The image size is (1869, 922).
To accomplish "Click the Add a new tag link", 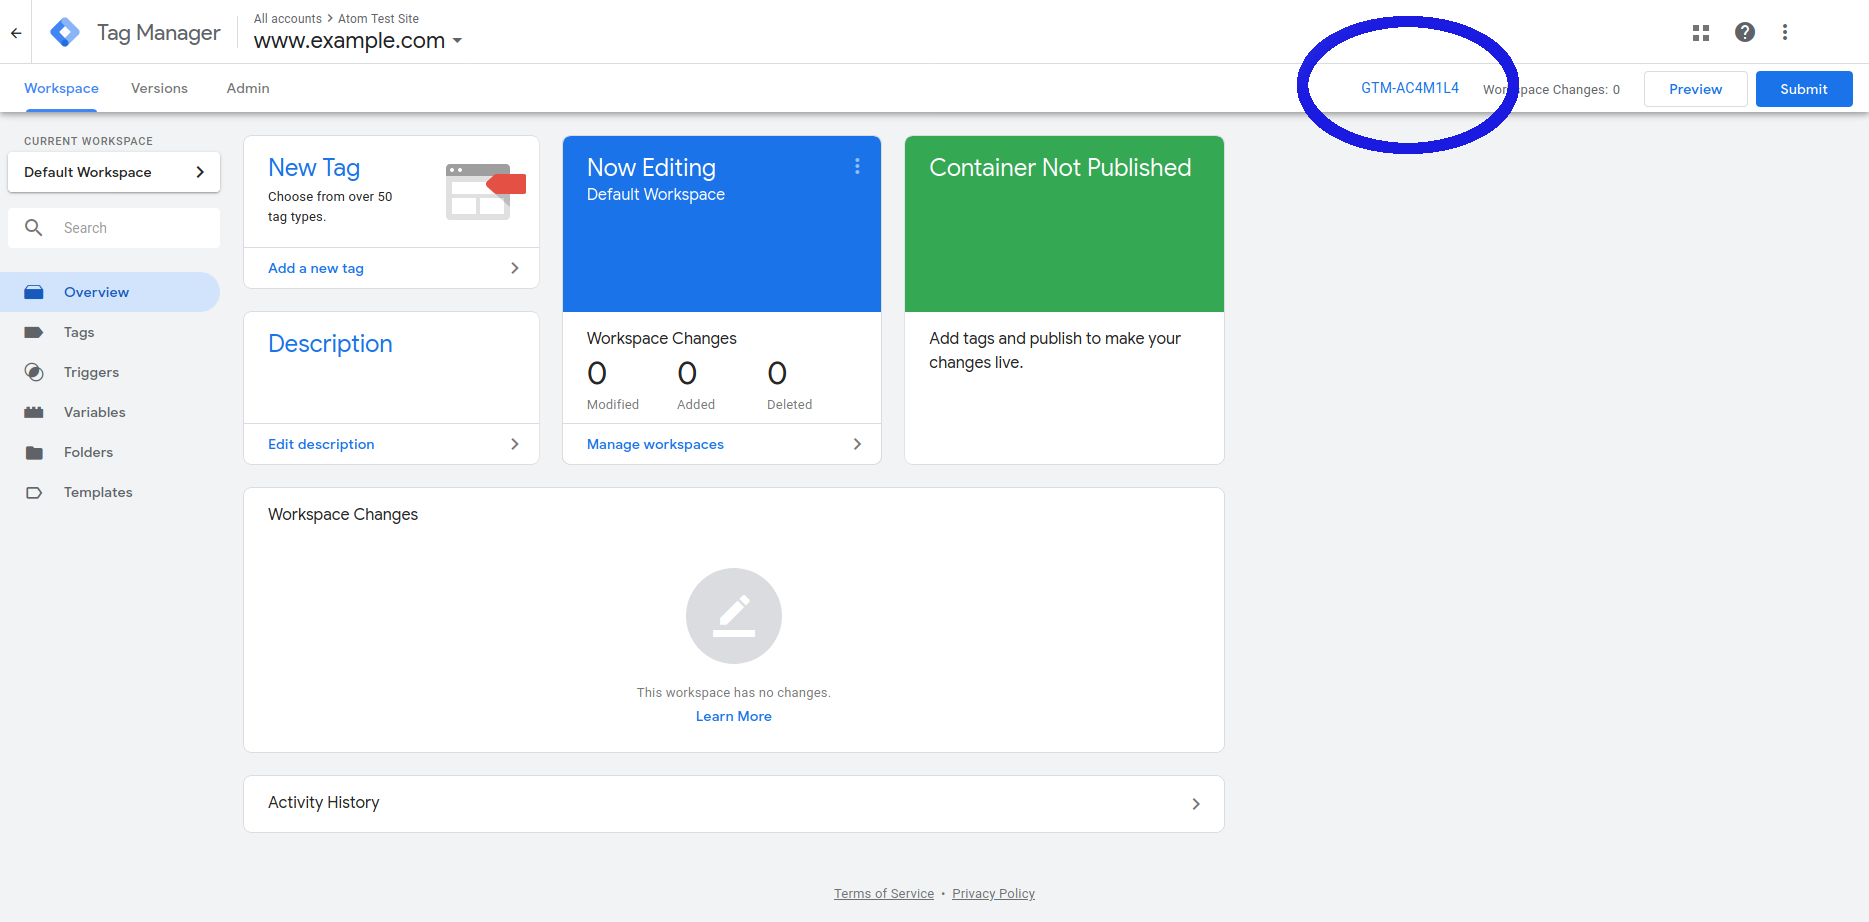I will pos(316,268).
